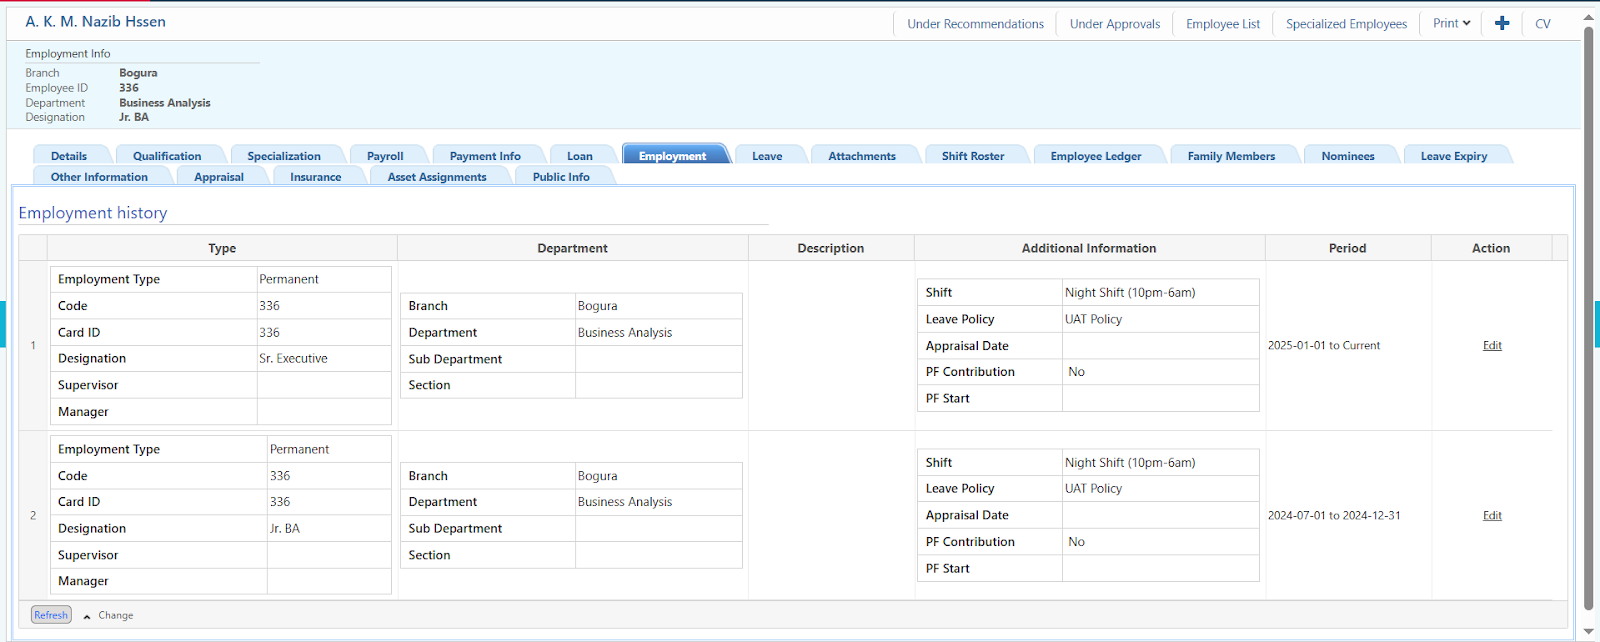Edit the 2025-01-01 to Current record
The width and height of the screenshot is (1600, 642).
(x=1492, y=346)
